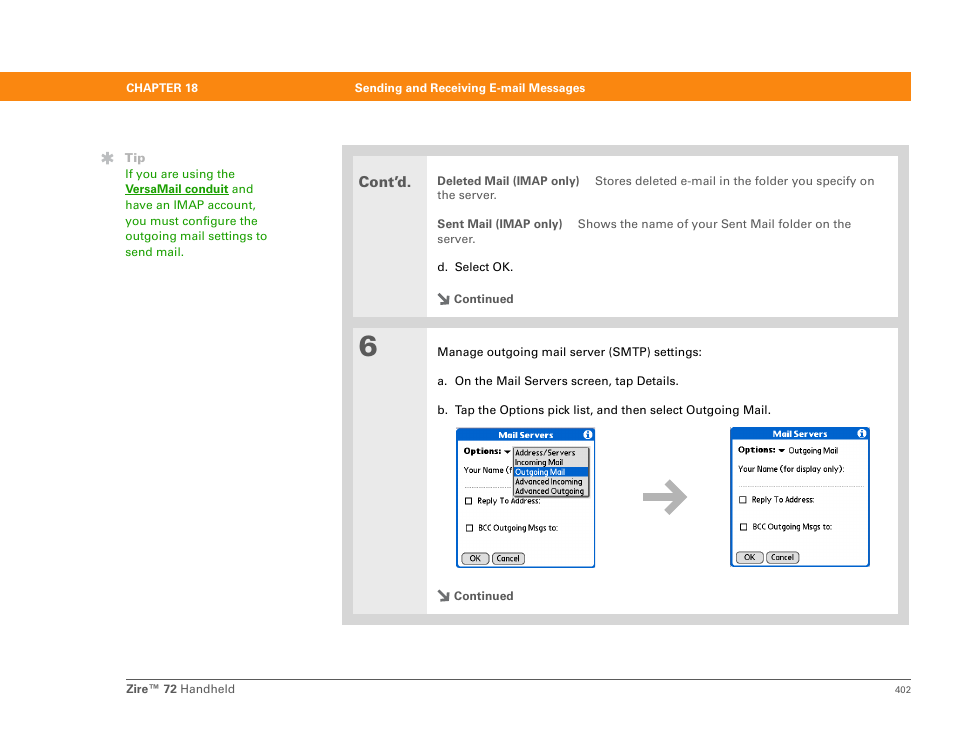
Task: Click the 'Deleted Mail (IMAP only)' heading
Action: 508,181
